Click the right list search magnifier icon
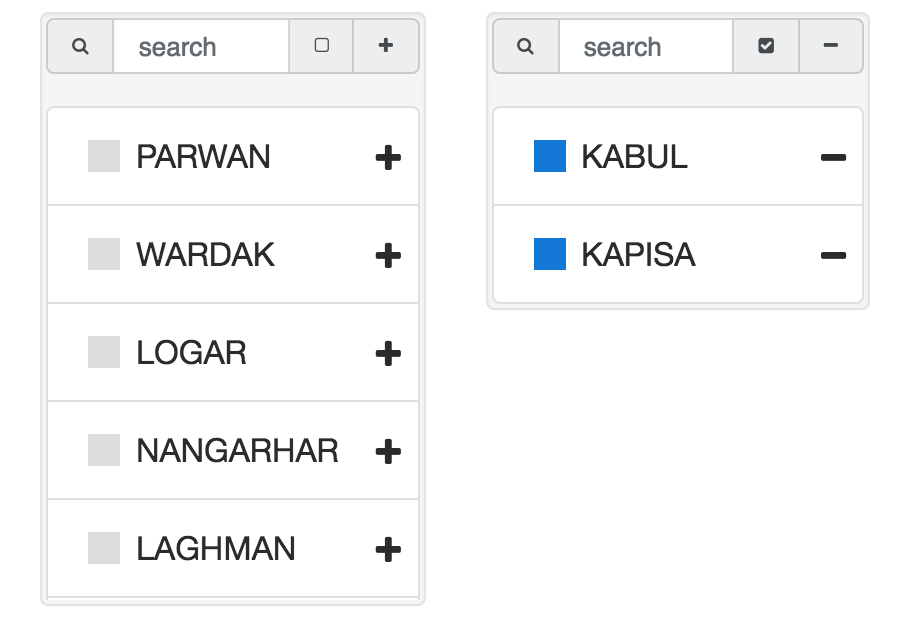 tap(526, 46)
